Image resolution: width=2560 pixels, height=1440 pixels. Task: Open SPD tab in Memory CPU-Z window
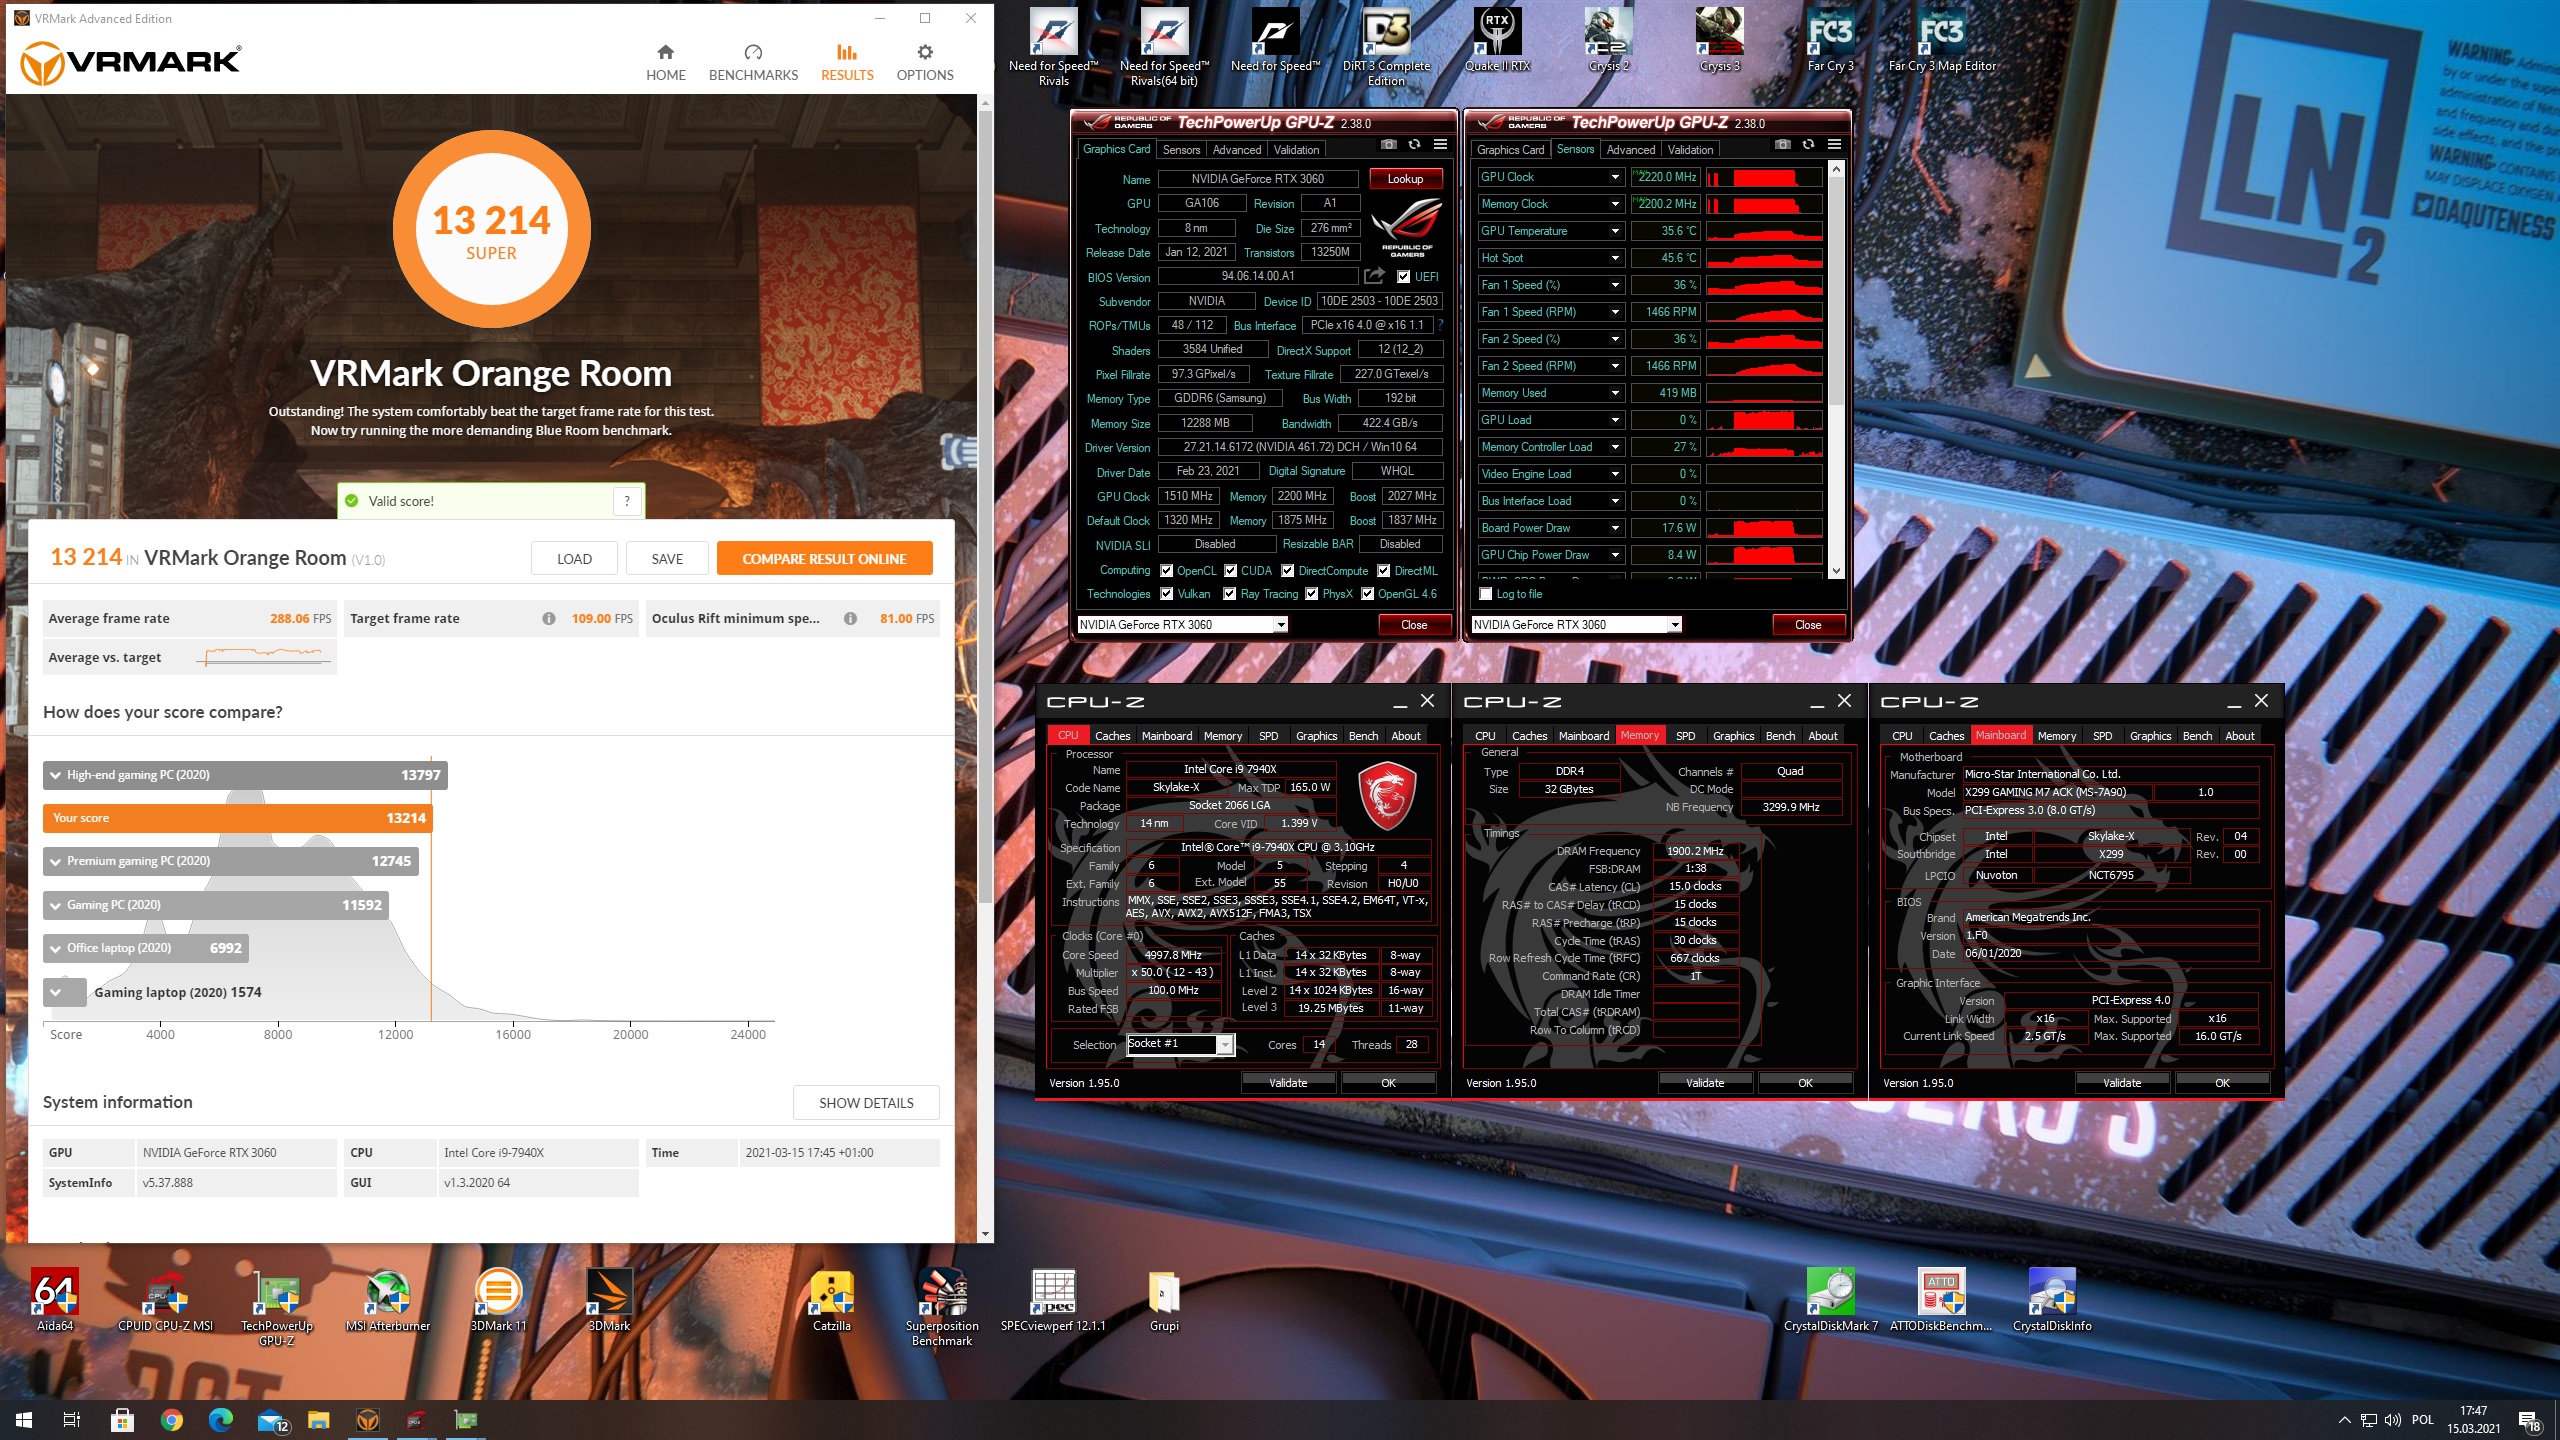coord(1685,736)
